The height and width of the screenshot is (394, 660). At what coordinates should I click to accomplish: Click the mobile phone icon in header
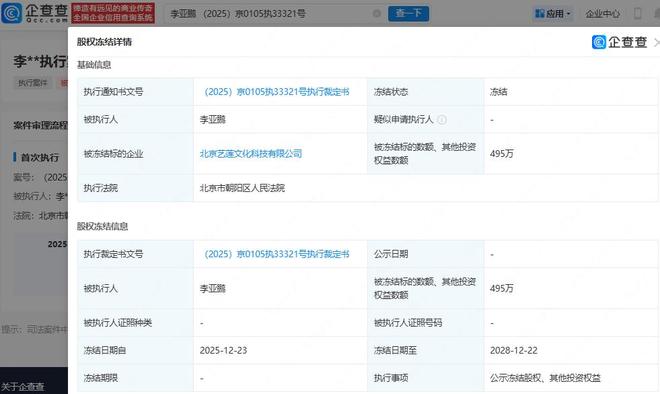tap(638, 13)
